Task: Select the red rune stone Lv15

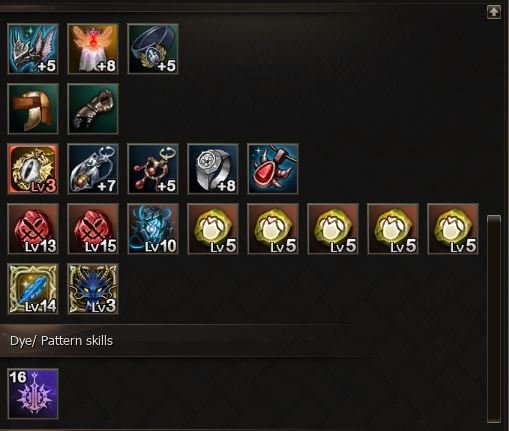Action: click(93, 229)
